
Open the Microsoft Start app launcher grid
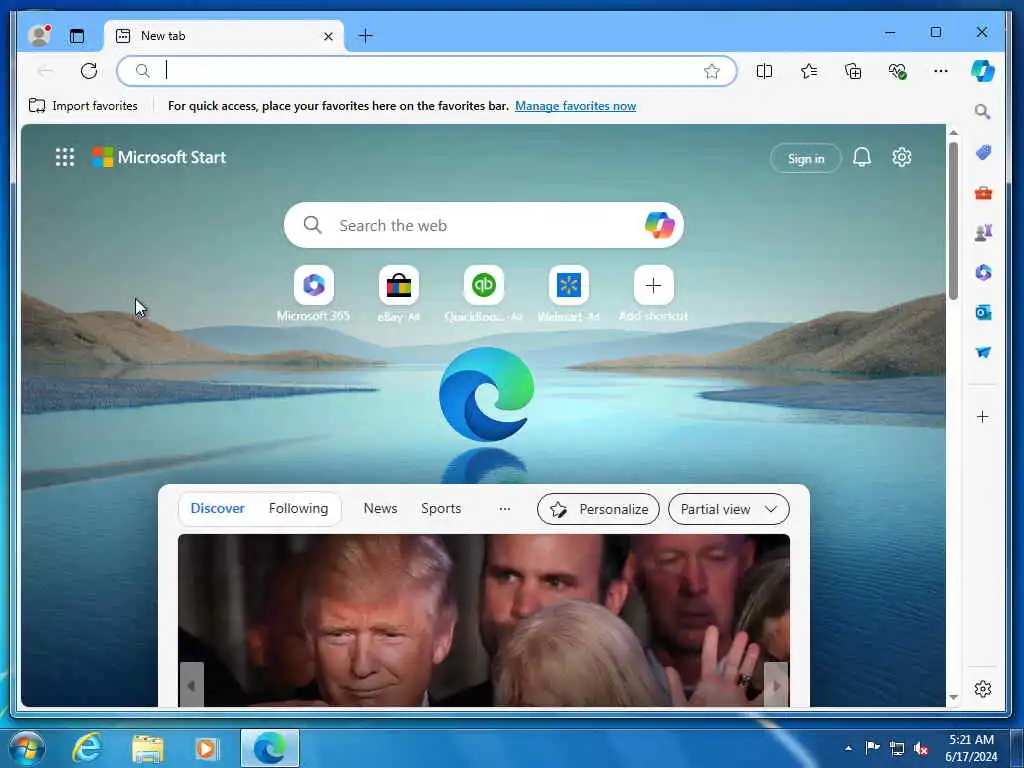65,157
